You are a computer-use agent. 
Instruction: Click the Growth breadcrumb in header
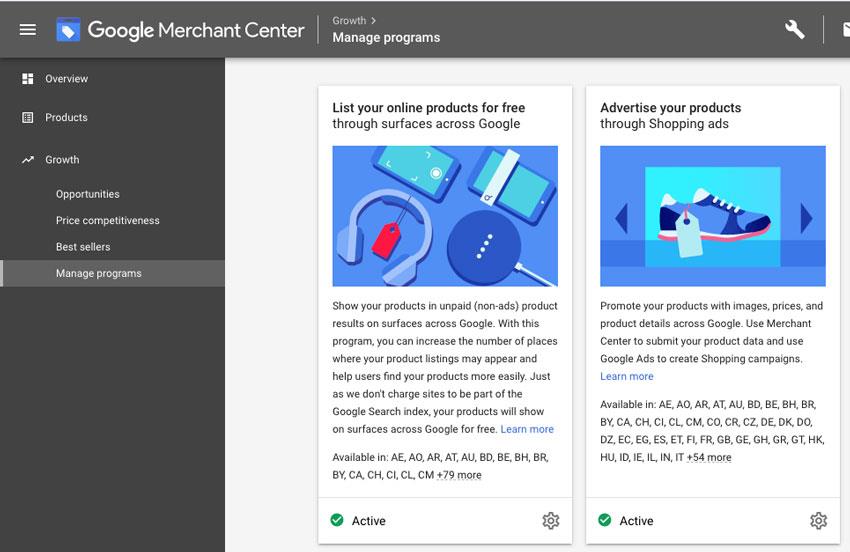(349, 19)
